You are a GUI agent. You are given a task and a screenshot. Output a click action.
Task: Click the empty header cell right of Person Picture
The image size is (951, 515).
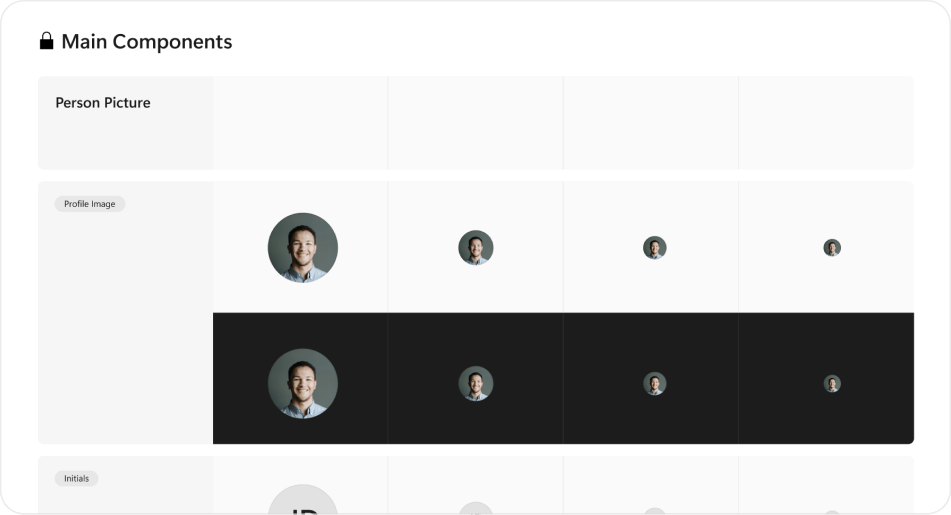click(300, 123)
